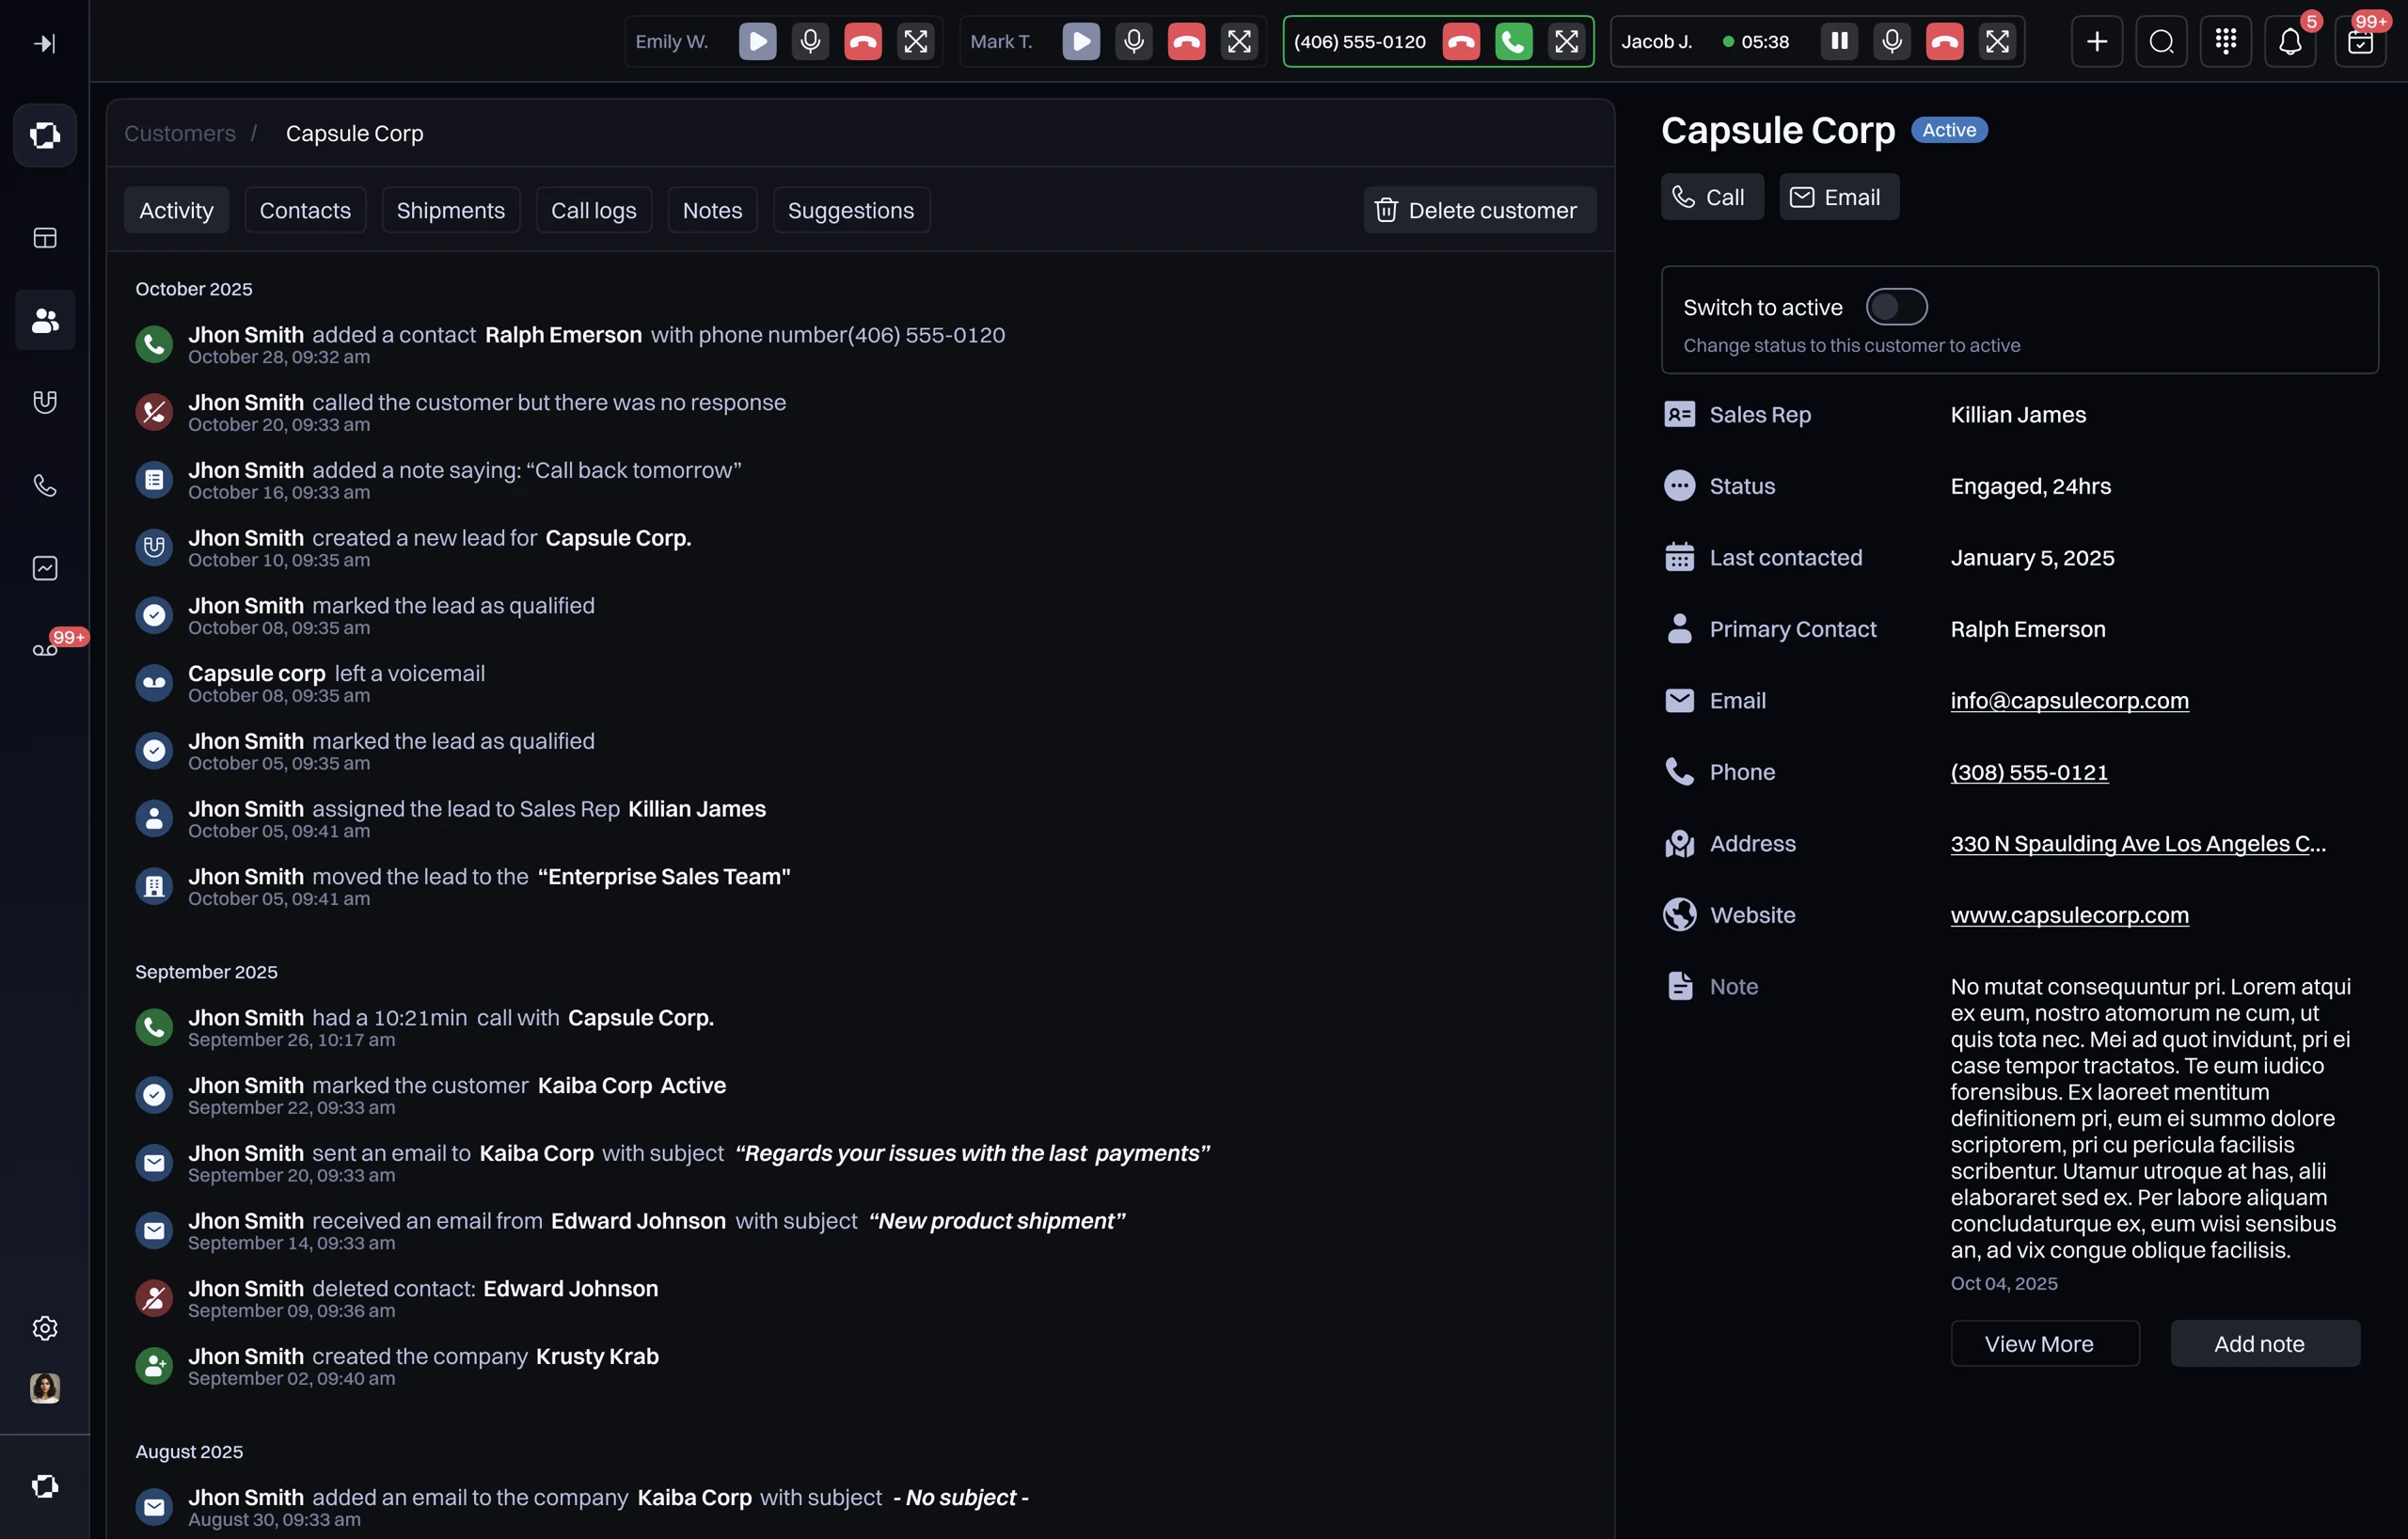Image resolution: width=2408 pixels, height=1539 pixels.
Task: Resume Mark T. call with play button
Action: tap(1081, 41)
